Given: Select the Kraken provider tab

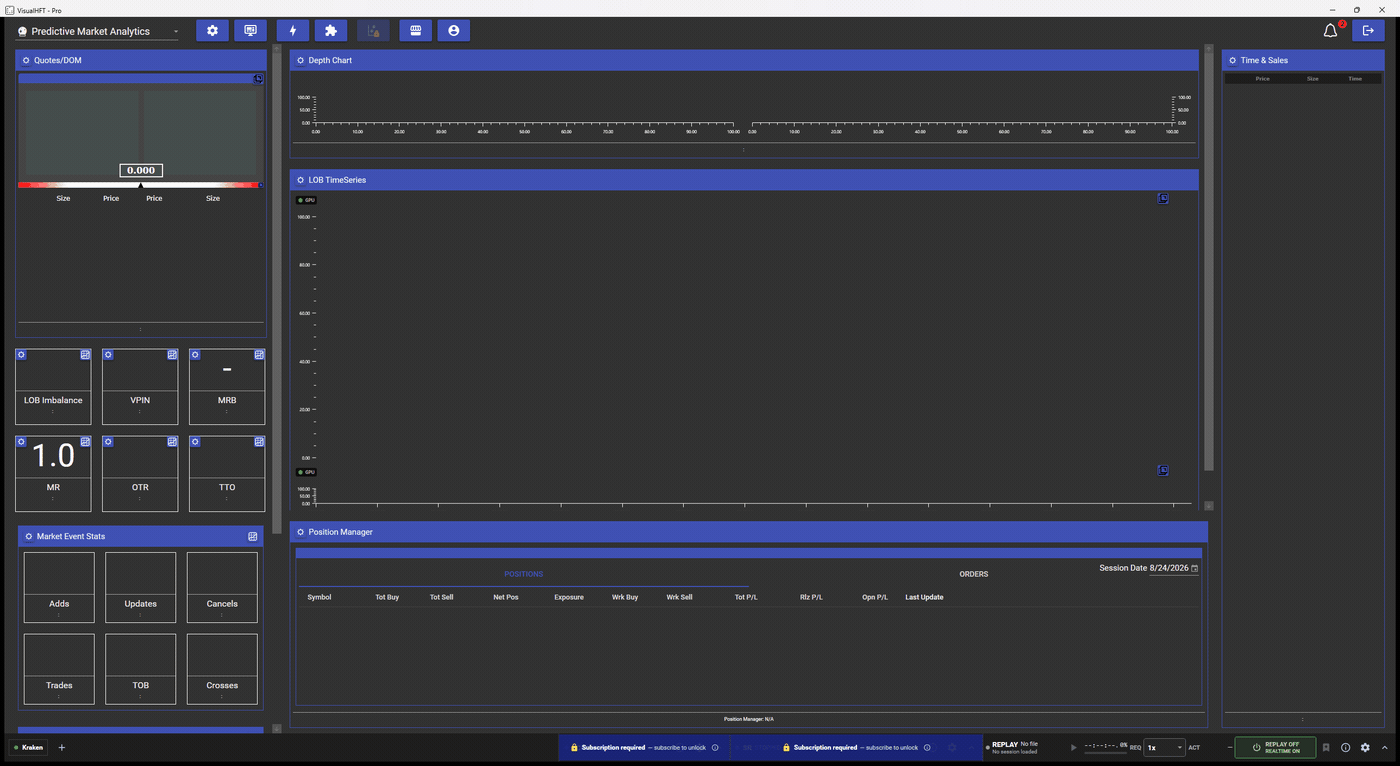Looking at the screenshot, I should click(28, 747).
